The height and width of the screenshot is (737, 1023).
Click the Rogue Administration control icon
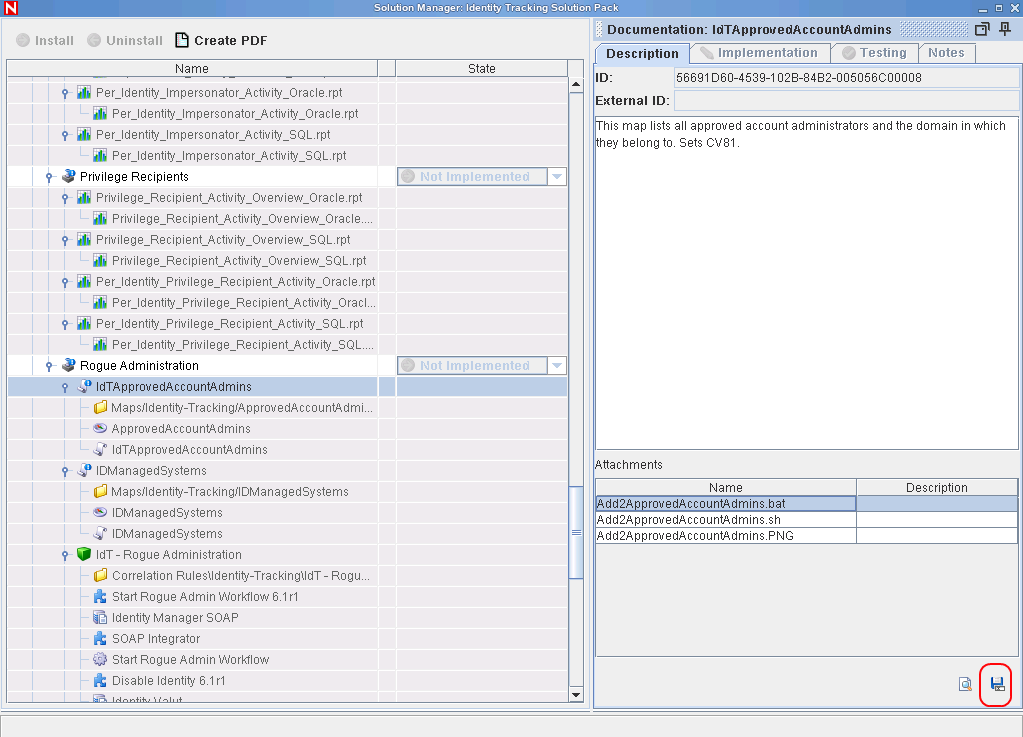(x=69, y=366)
